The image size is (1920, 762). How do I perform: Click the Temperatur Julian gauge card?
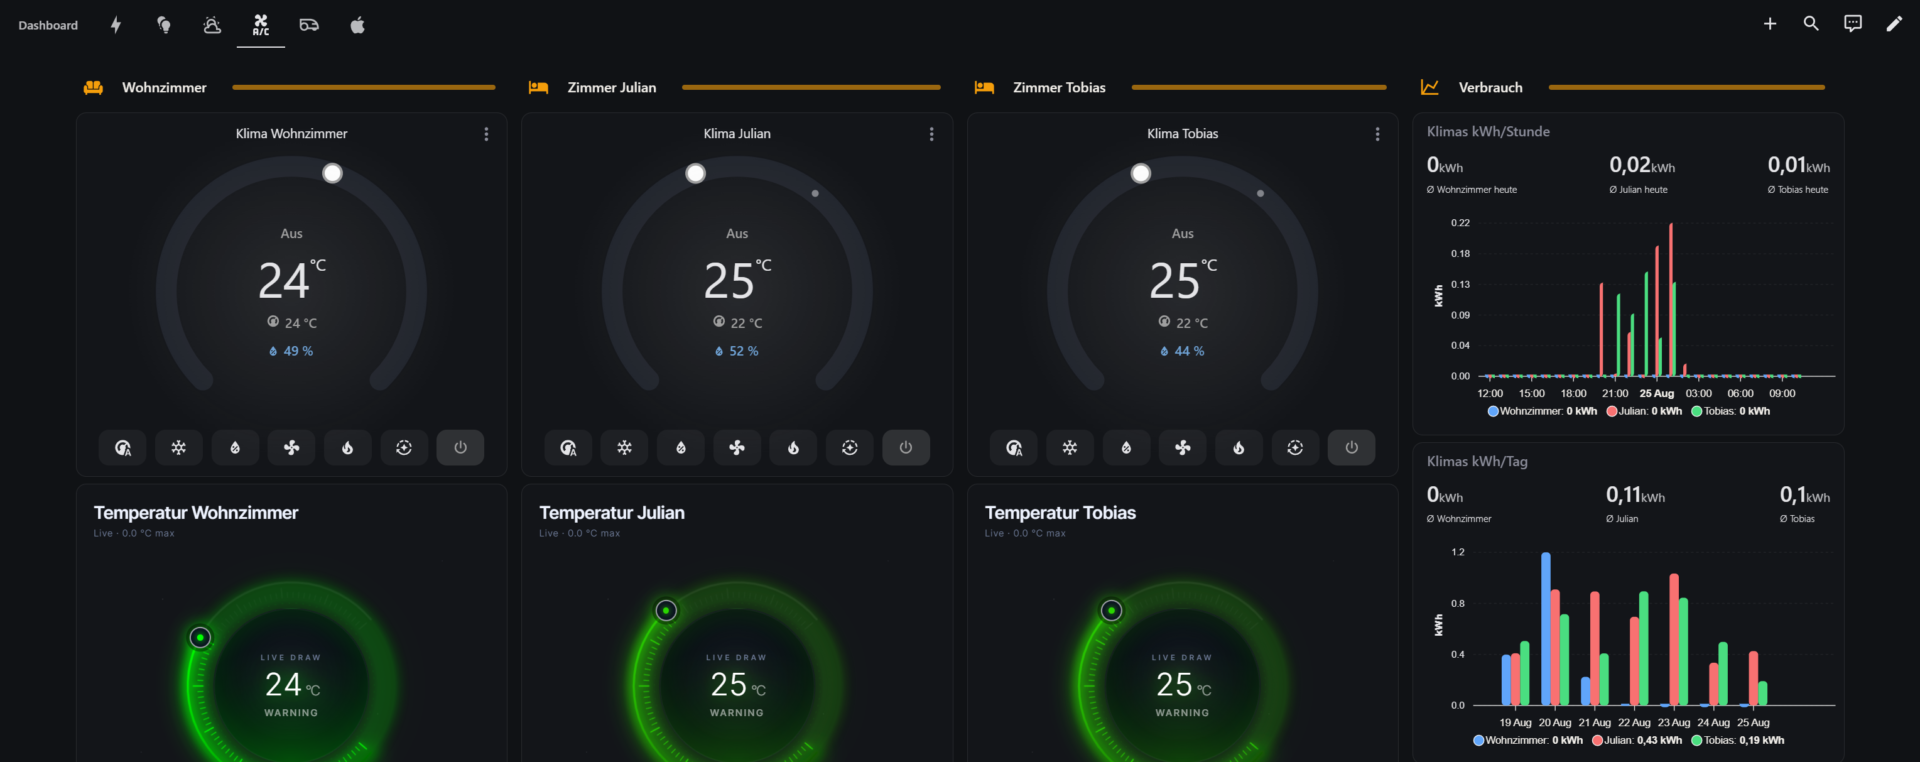click(737, 623)
